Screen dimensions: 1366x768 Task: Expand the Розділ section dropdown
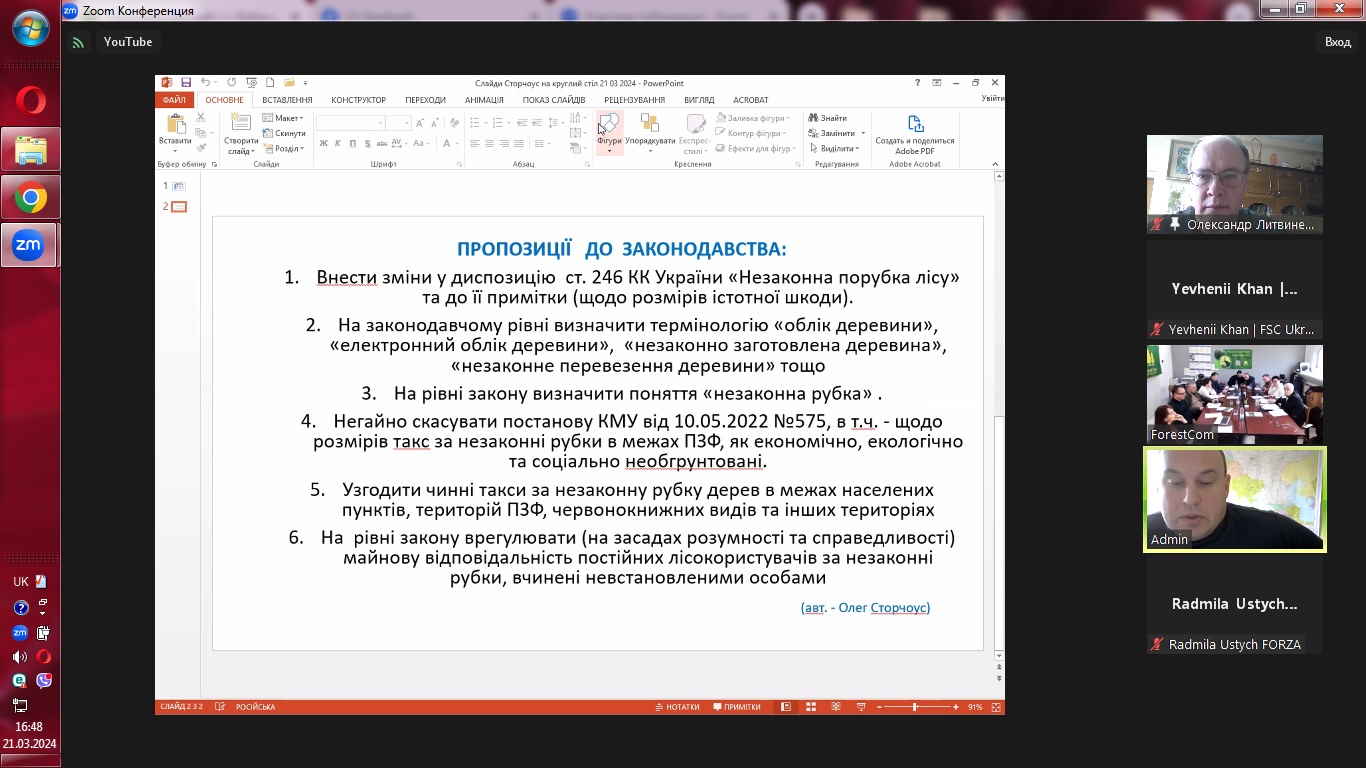pos(283,148)
